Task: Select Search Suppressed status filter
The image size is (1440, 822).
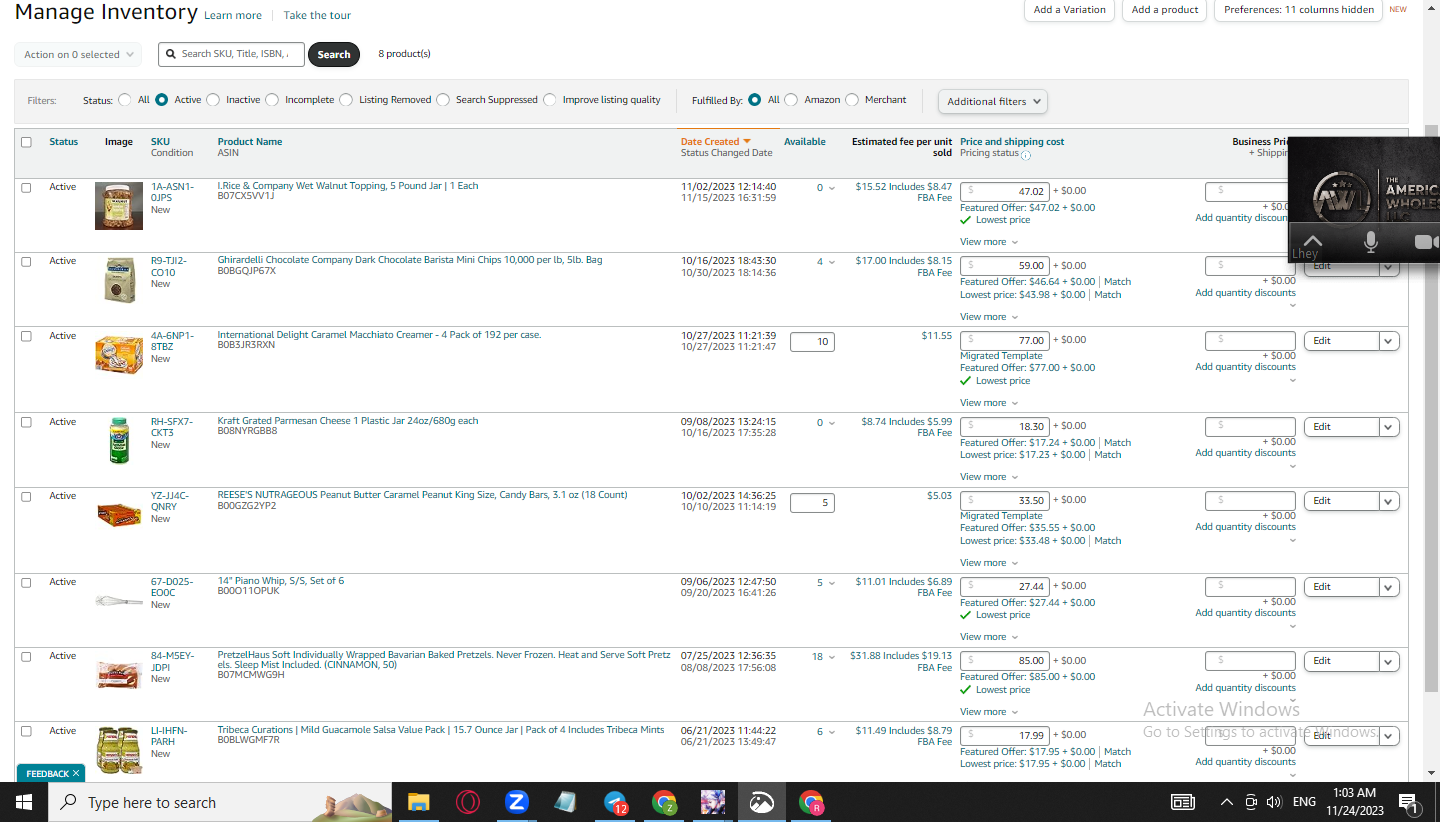Action: pyautogui.click(x=443, y=100)
